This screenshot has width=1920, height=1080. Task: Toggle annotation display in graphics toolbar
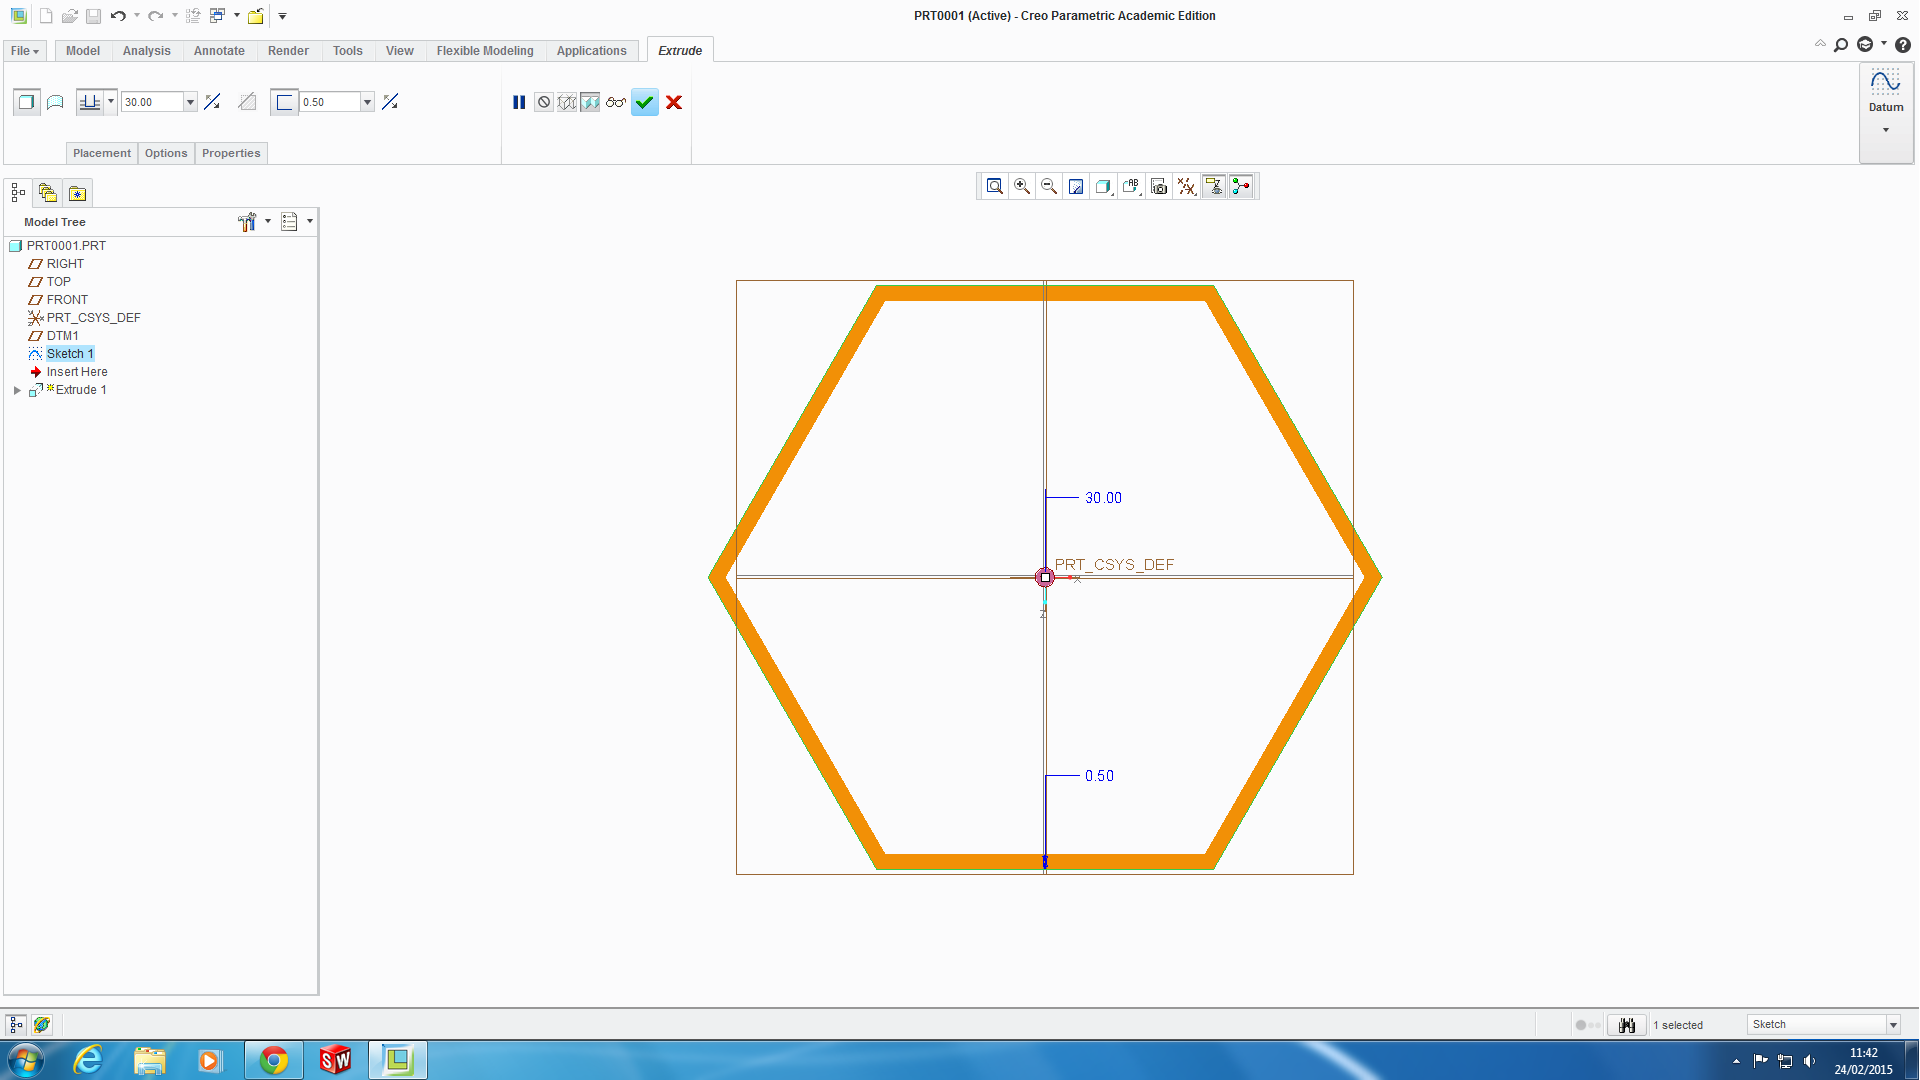click(x=1213, y=186)
